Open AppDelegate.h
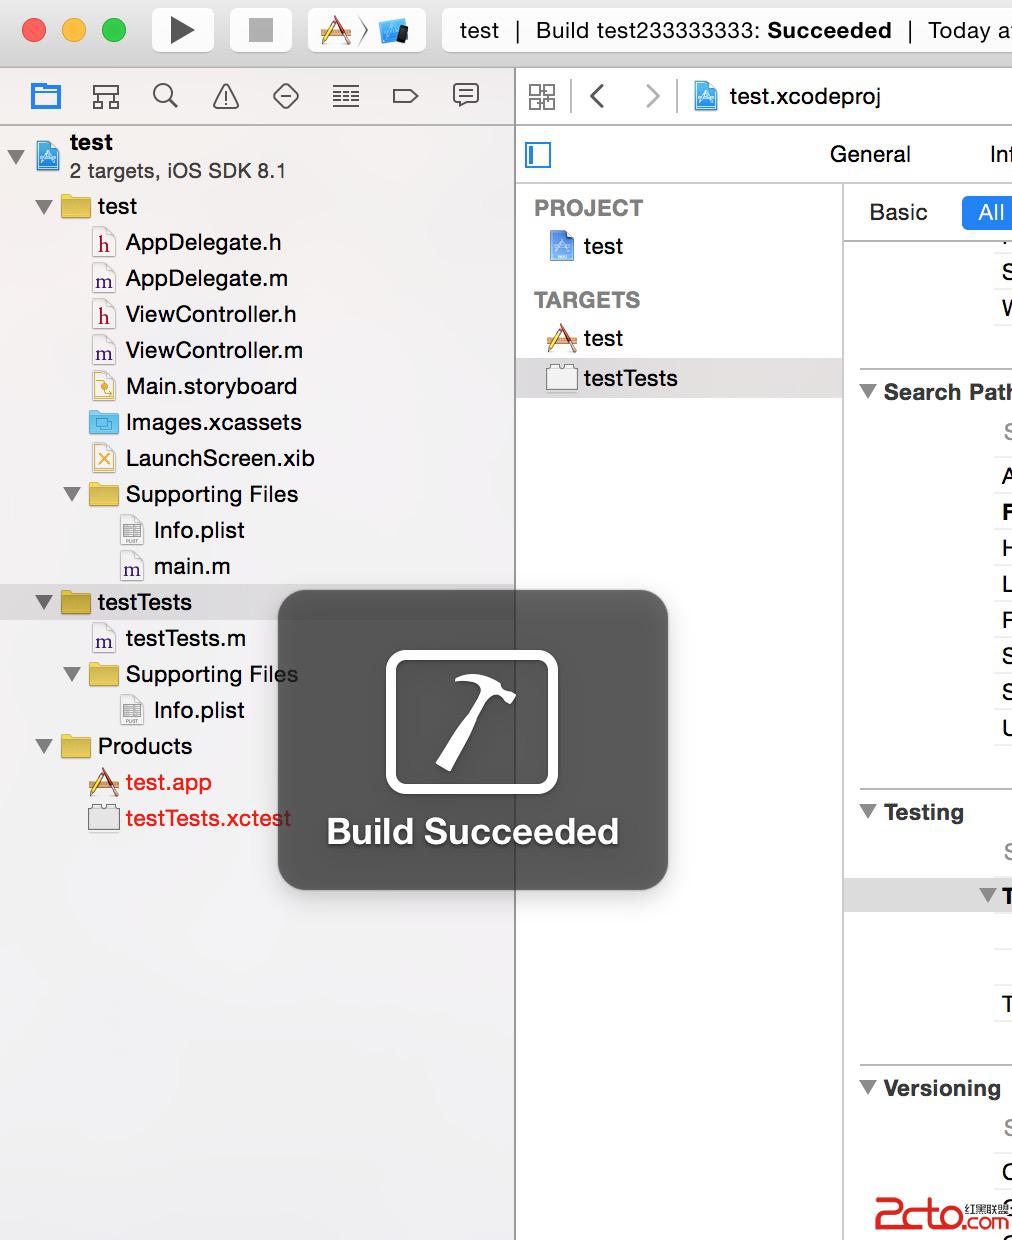Viewport: 1012px width, 1240px height. (x=203, y=242)
